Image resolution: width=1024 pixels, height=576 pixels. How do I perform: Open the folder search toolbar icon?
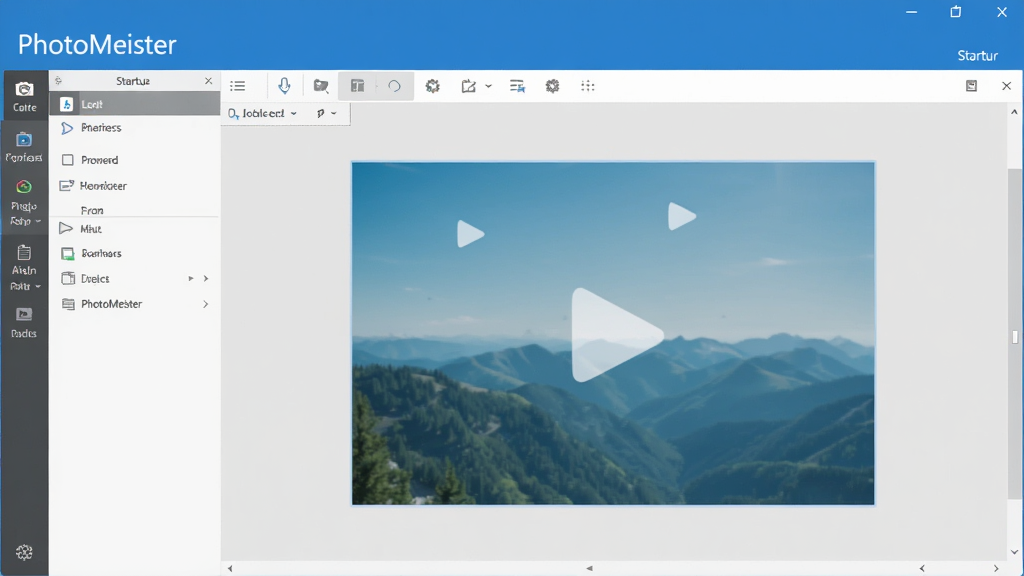click(321, 86)
